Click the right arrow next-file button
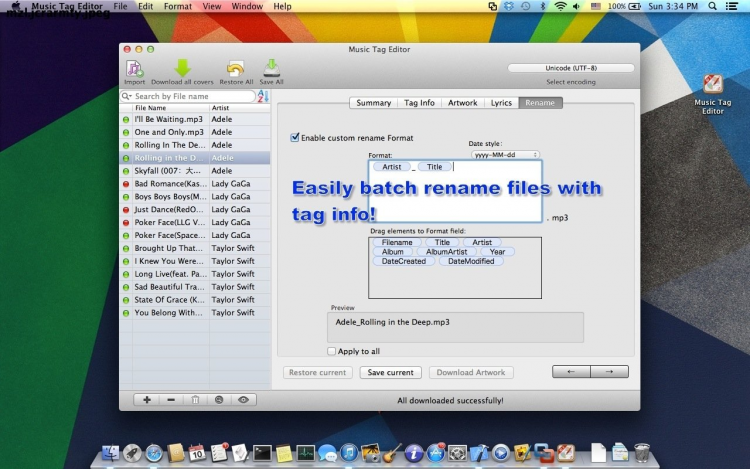Viewport: 750px width, 469px height. point(609,371)
